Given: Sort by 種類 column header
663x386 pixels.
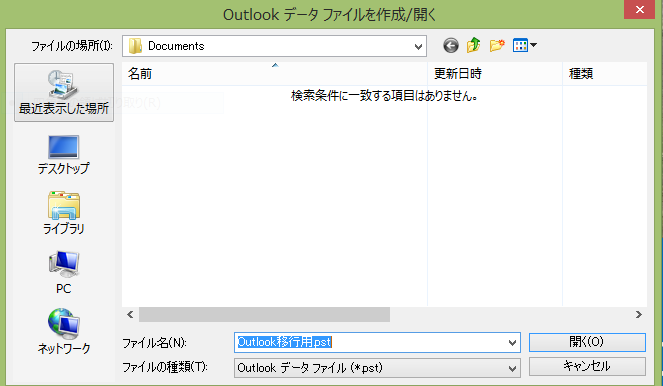Looking at the screenshot, I should point(605,74).
